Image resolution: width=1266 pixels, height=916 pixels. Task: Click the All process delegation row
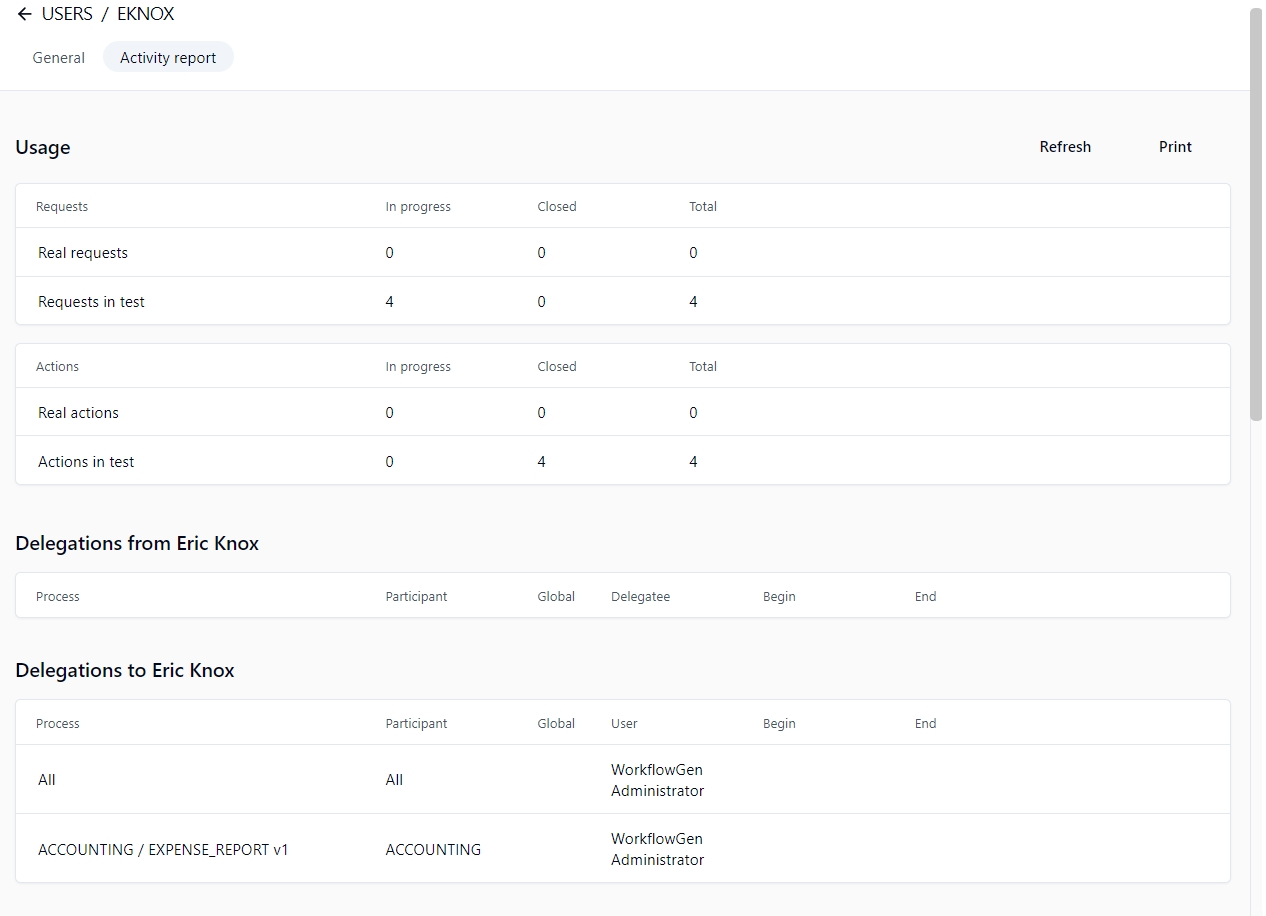[47, 780]
